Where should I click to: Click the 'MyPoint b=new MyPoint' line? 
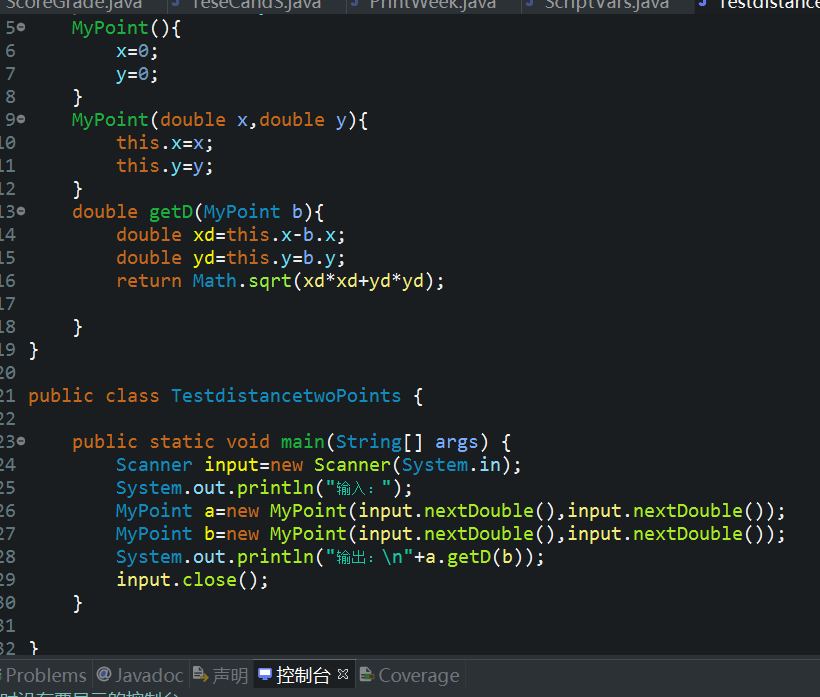(450, 534)
